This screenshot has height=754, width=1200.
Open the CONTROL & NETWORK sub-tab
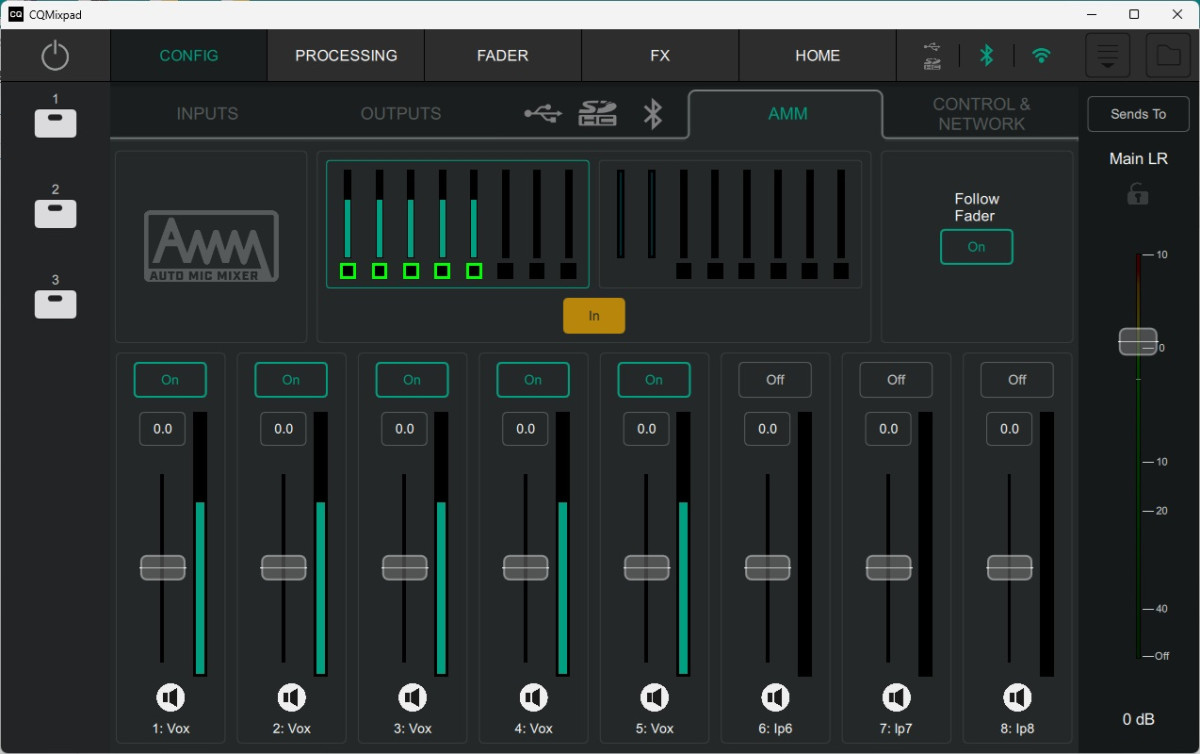pyautogui.click(x=981, y=114)
